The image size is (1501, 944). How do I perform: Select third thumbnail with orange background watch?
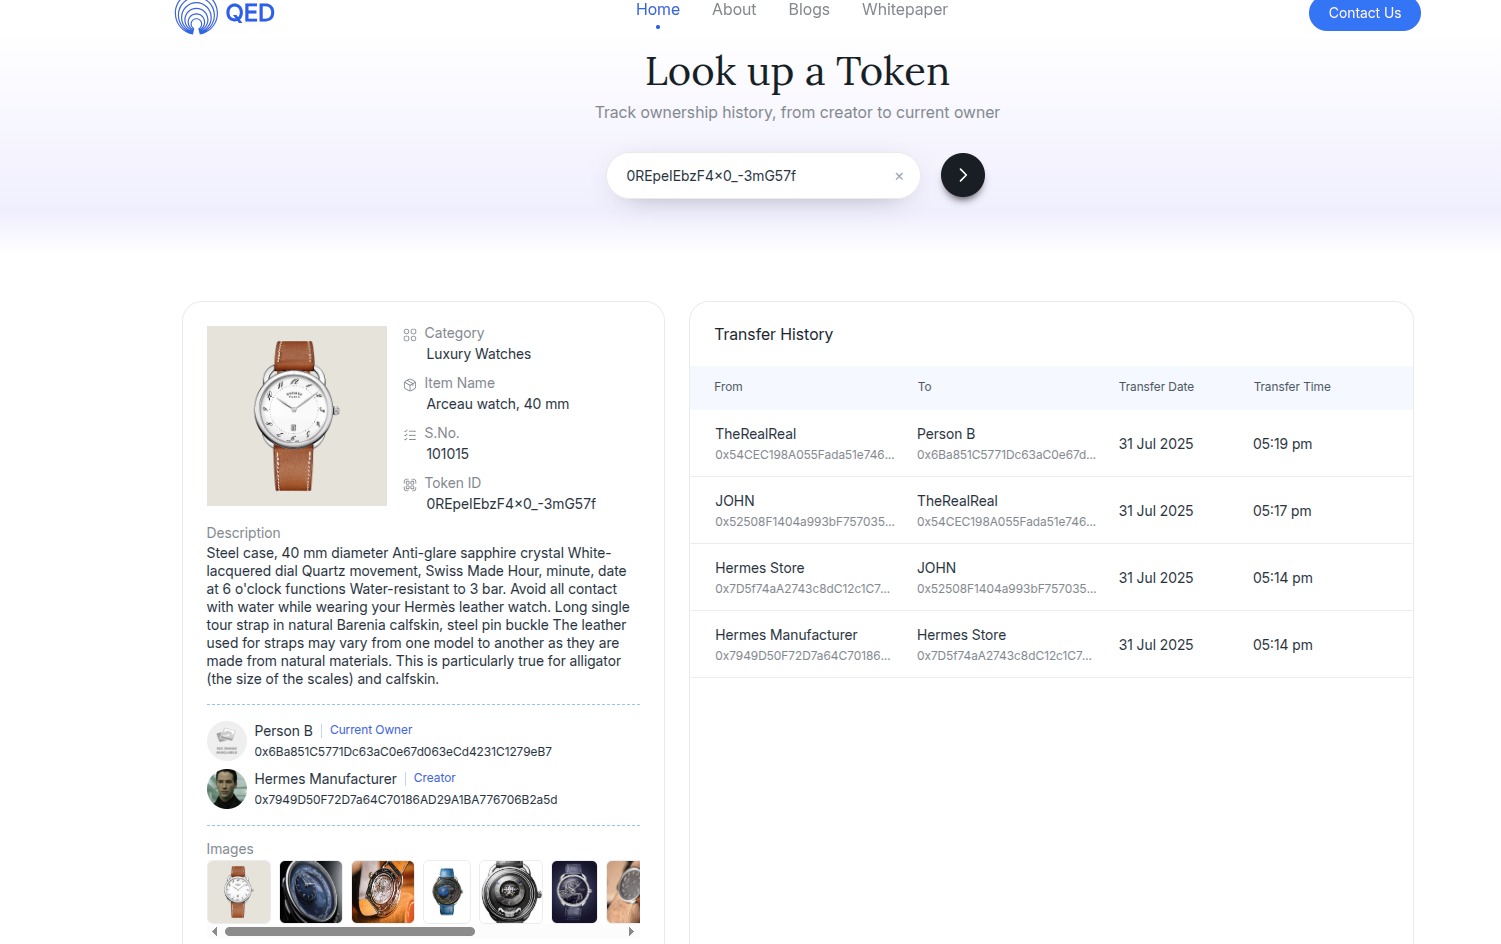pos(383,892)
